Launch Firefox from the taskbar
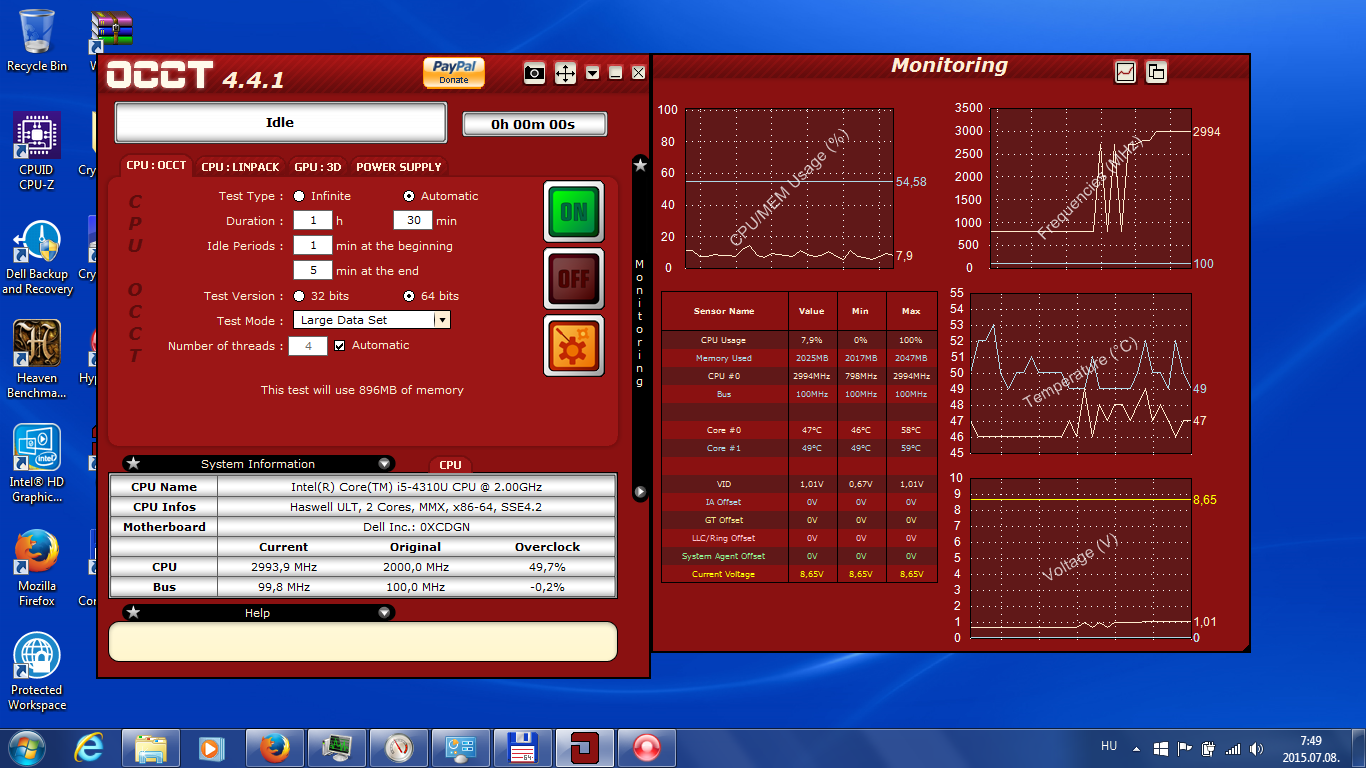The image size is (1366, 768). pos(274,748)
